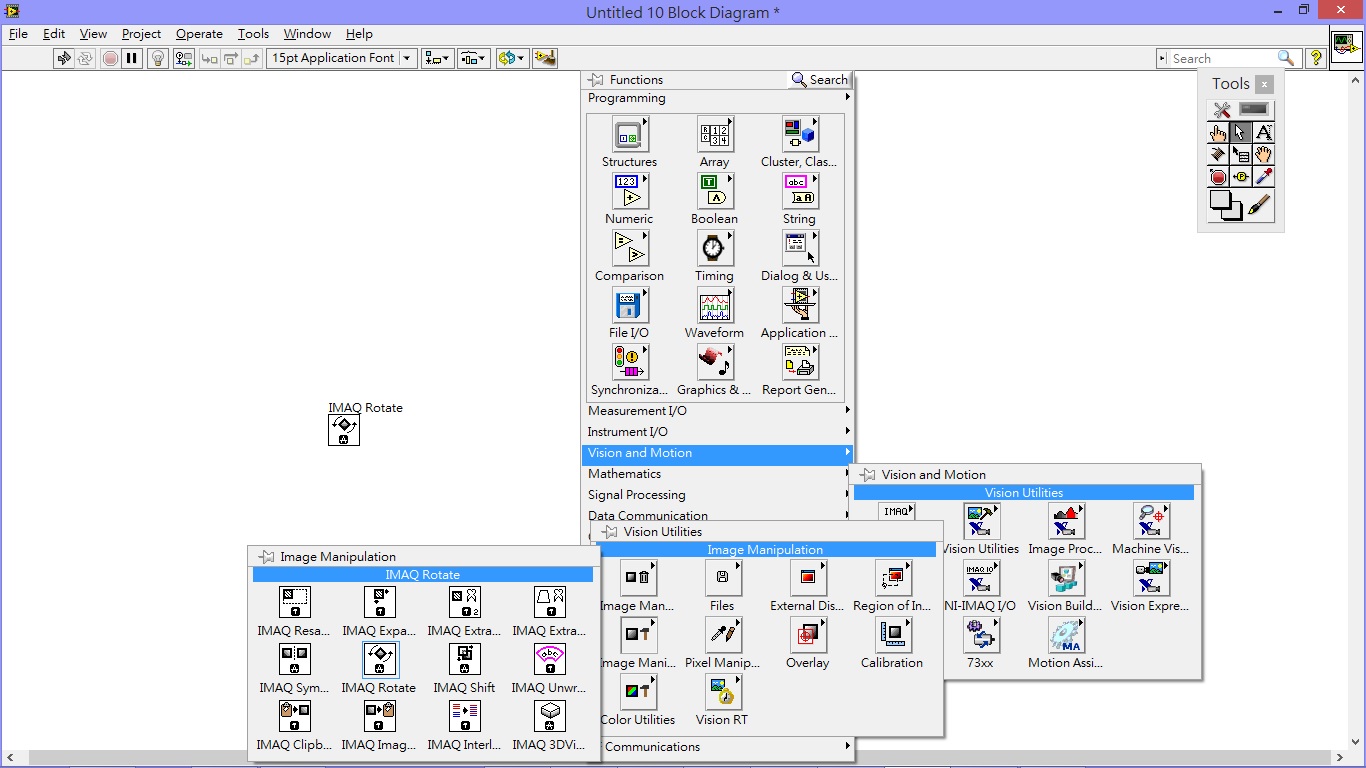Pin the Vision and Motion palette thumbtack

pyautogui.click(x=868, y=475)
